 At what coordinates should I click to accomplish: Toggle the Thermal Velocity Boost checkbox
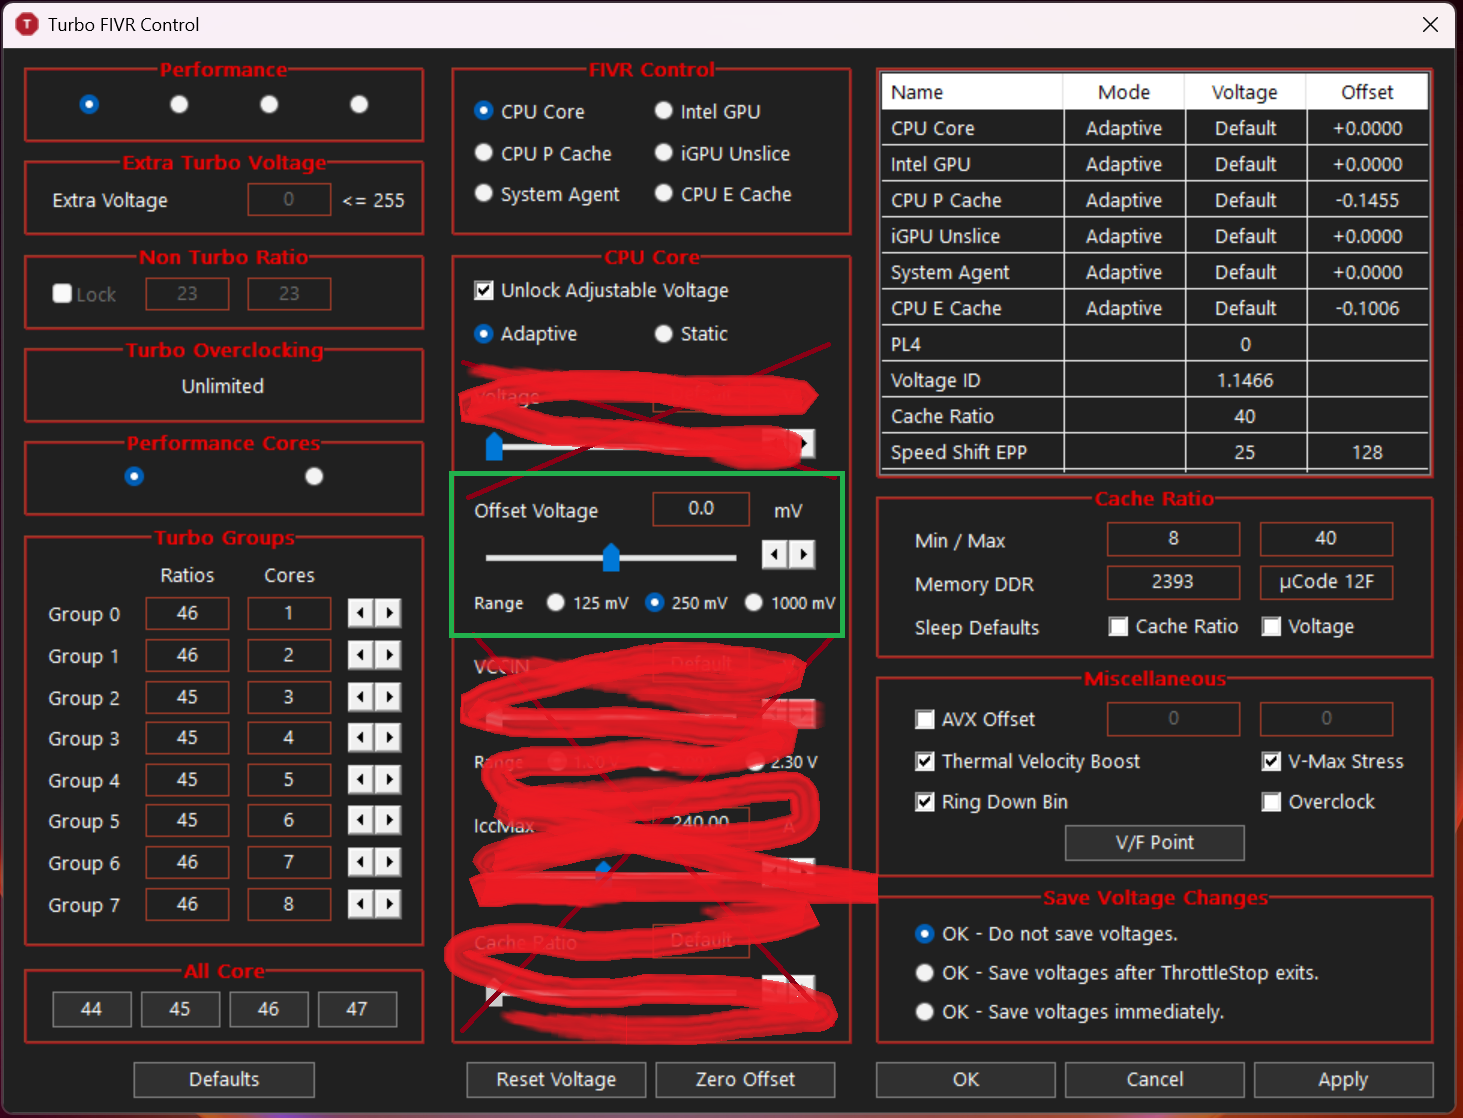pyautogui.click(x=925, y=761)
